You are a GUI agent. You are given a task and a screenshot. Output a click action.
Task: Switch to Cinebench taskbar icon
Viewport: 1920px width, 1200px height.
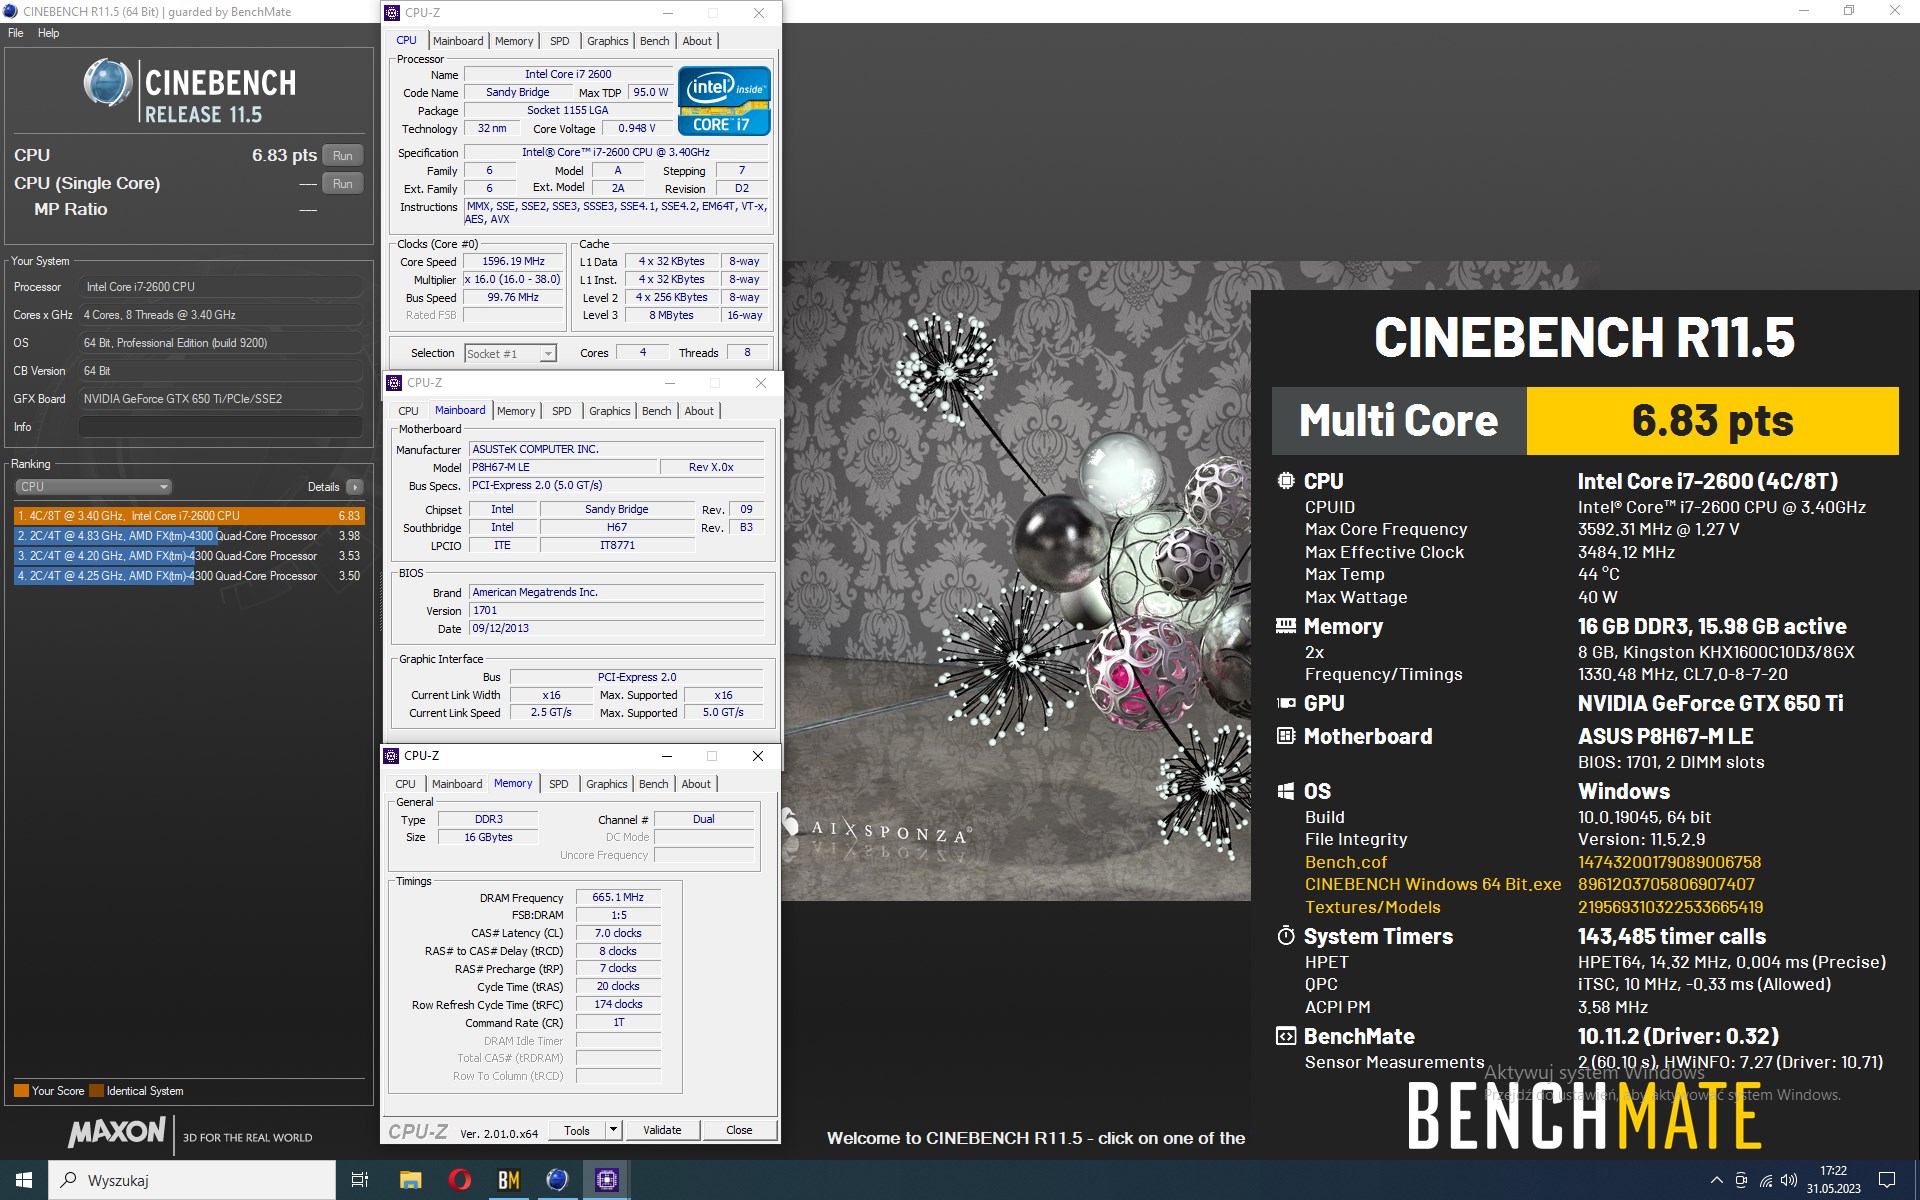[x=557, y=1180]
